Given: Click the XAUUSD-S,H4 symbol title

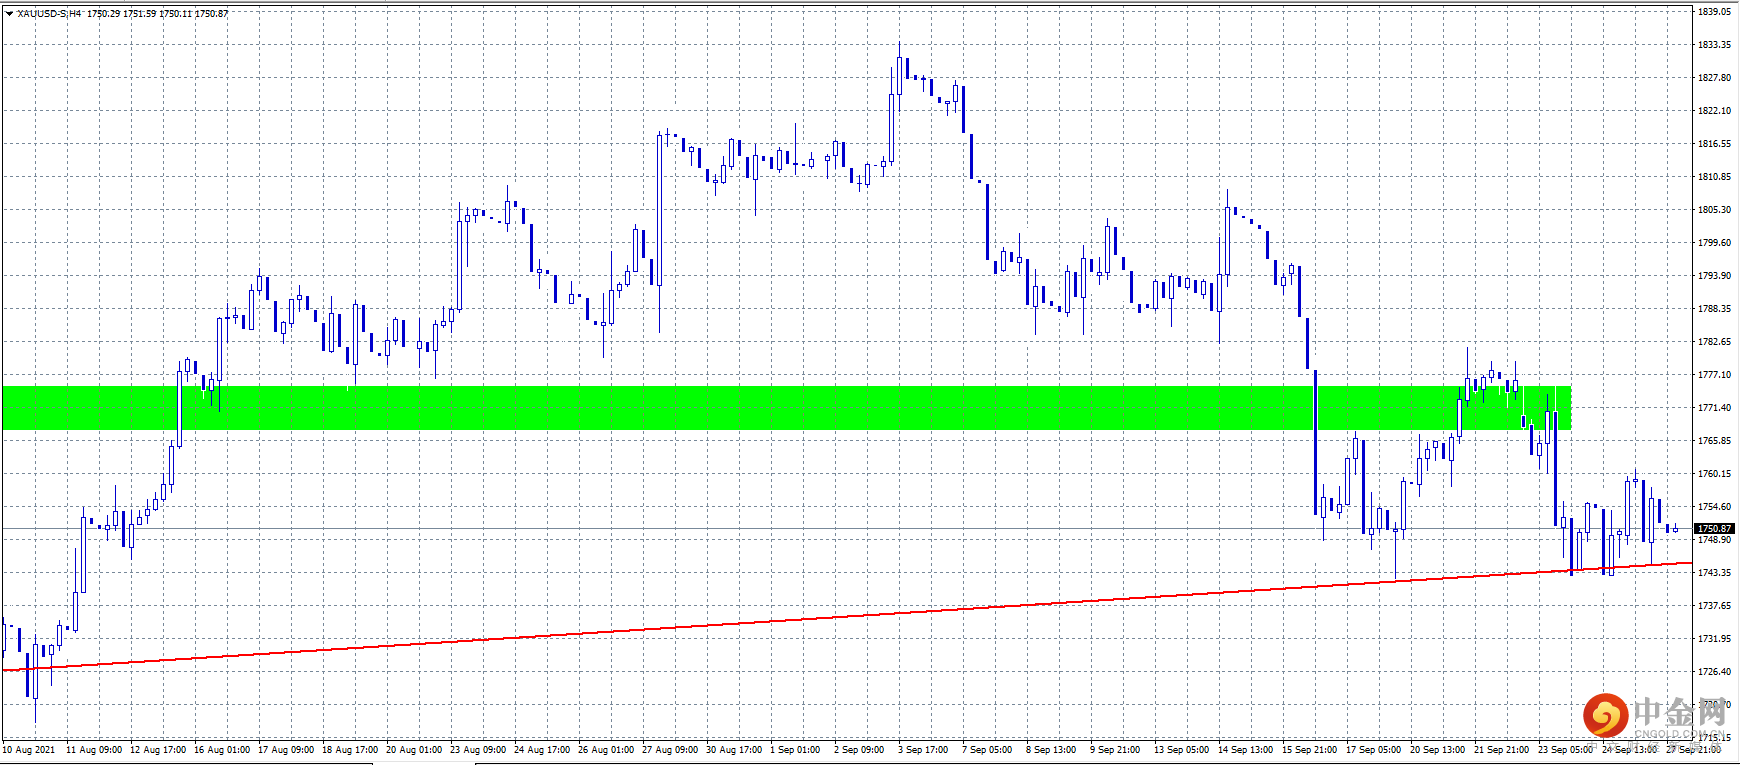Looking at the screenshot, I should pyautogui.click(x=49, y=14).
